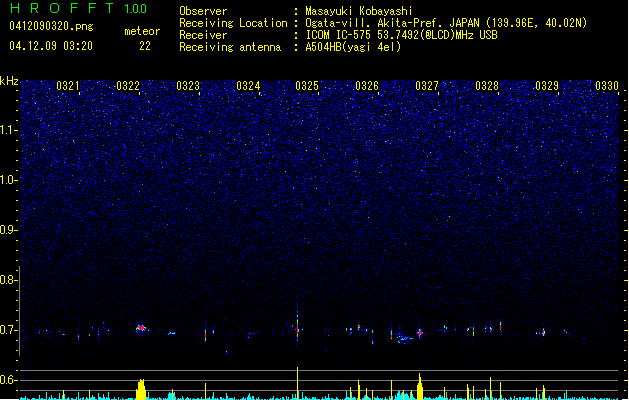Click the 'meteor' count label

click(142, 31)
